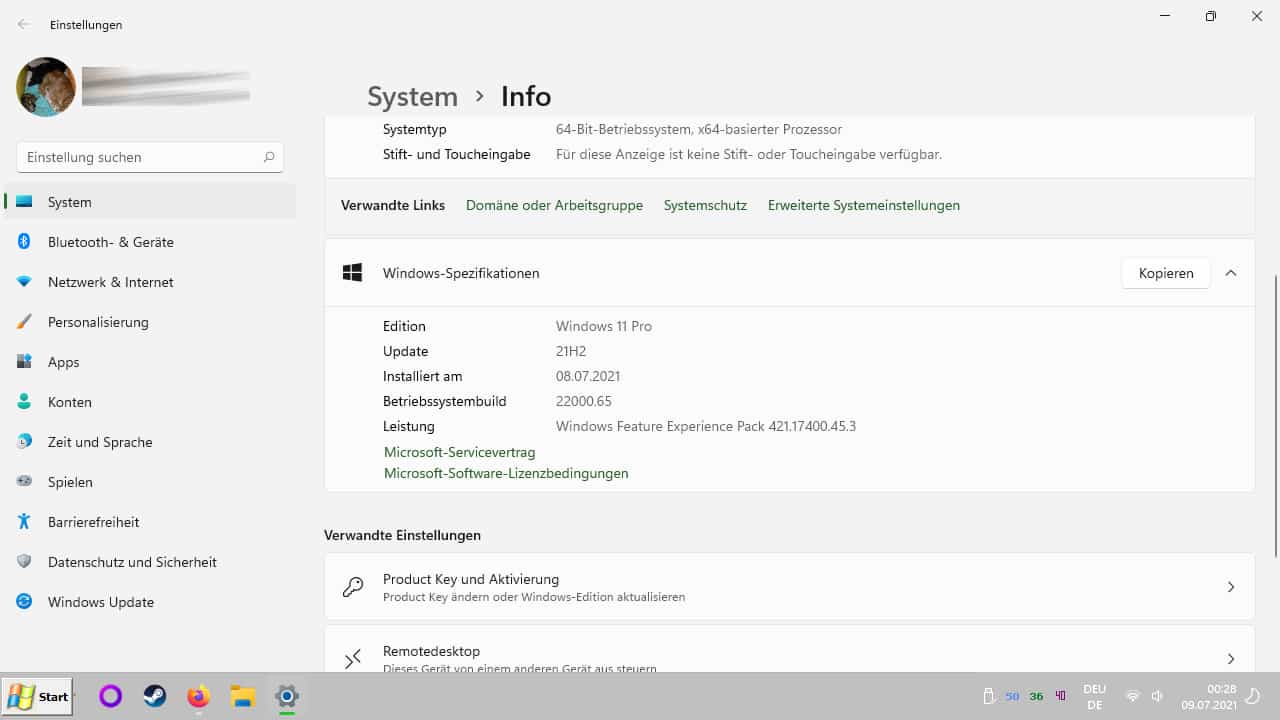1280x720 pixels.
Task: Click the Windows Update sync icon
Action: pyautogui.click(x=25, y=602)
